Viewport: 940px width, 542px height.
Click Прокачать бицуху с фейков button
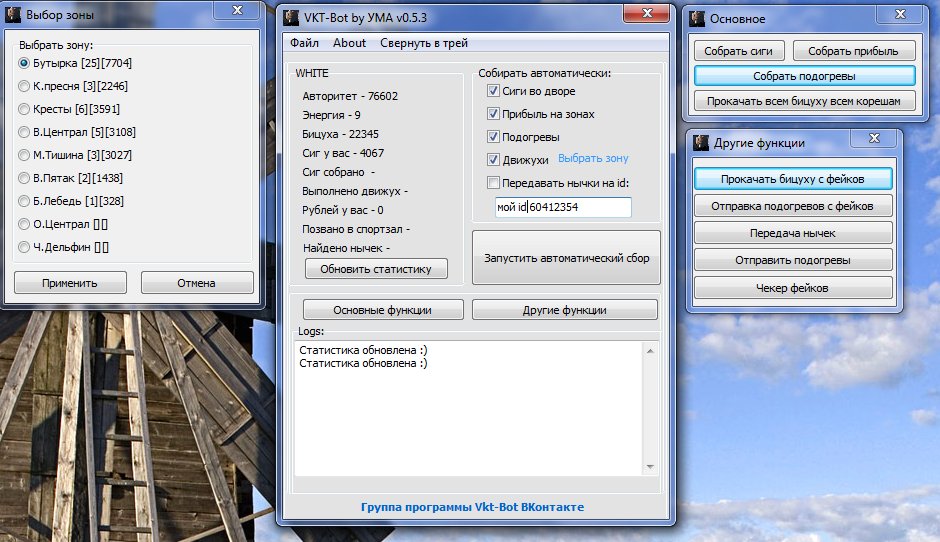pyautogui.click(x=793, y=179)
